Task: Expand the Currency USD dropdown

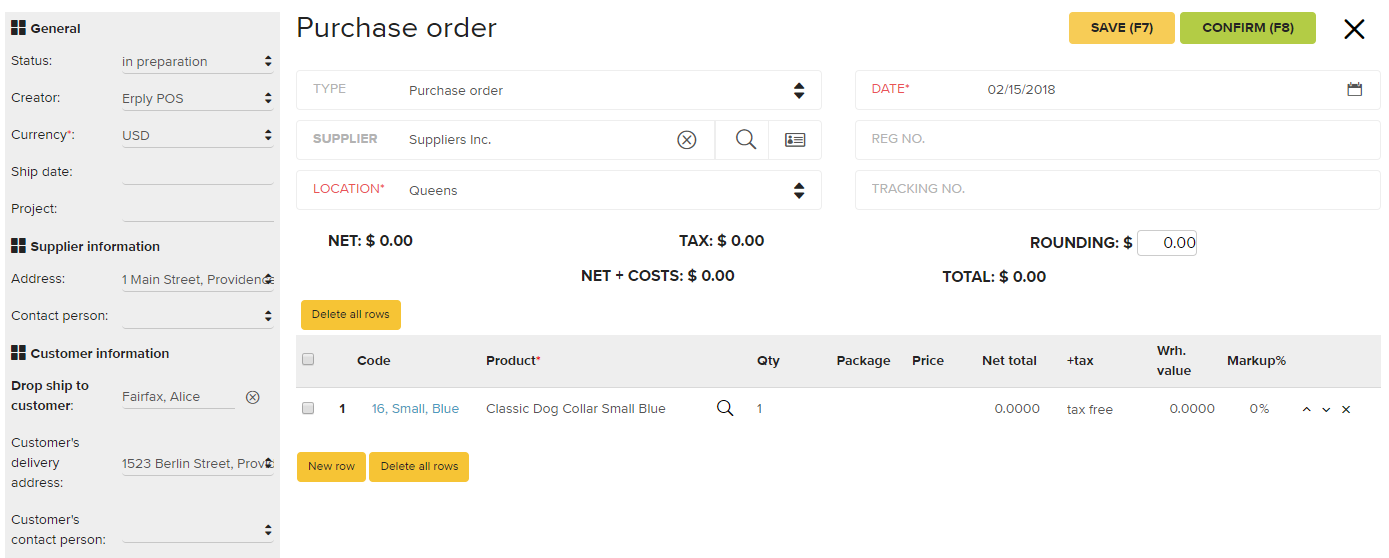Action: coord(197,135)
